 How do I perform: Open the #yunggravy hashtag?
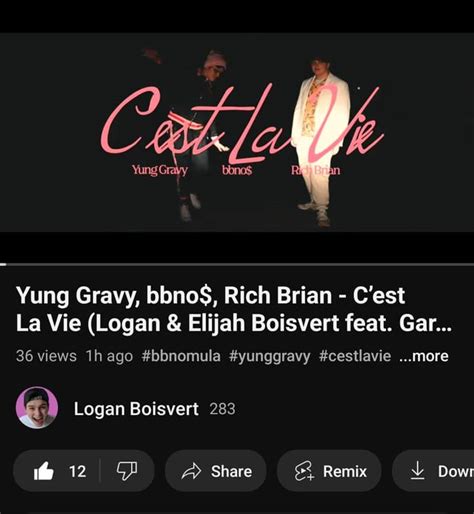pyautogui.click(x=269, y=356)
